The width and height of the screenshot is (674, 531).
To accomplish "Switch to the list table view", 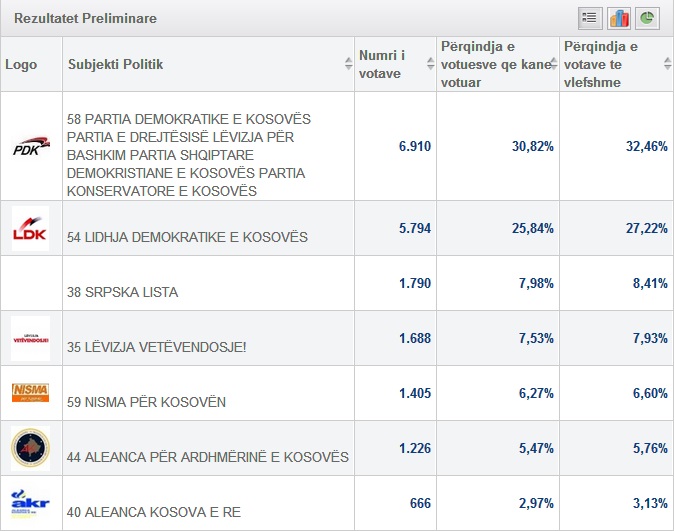I will click(589, 18).
